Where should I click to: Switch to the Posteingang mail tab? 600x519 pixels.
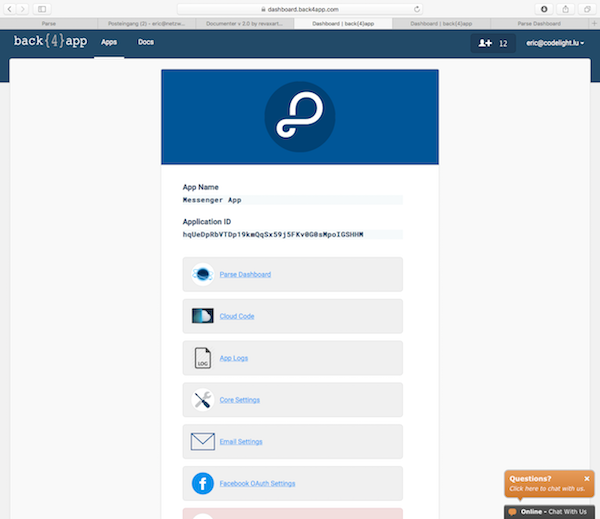click(147, 23)
